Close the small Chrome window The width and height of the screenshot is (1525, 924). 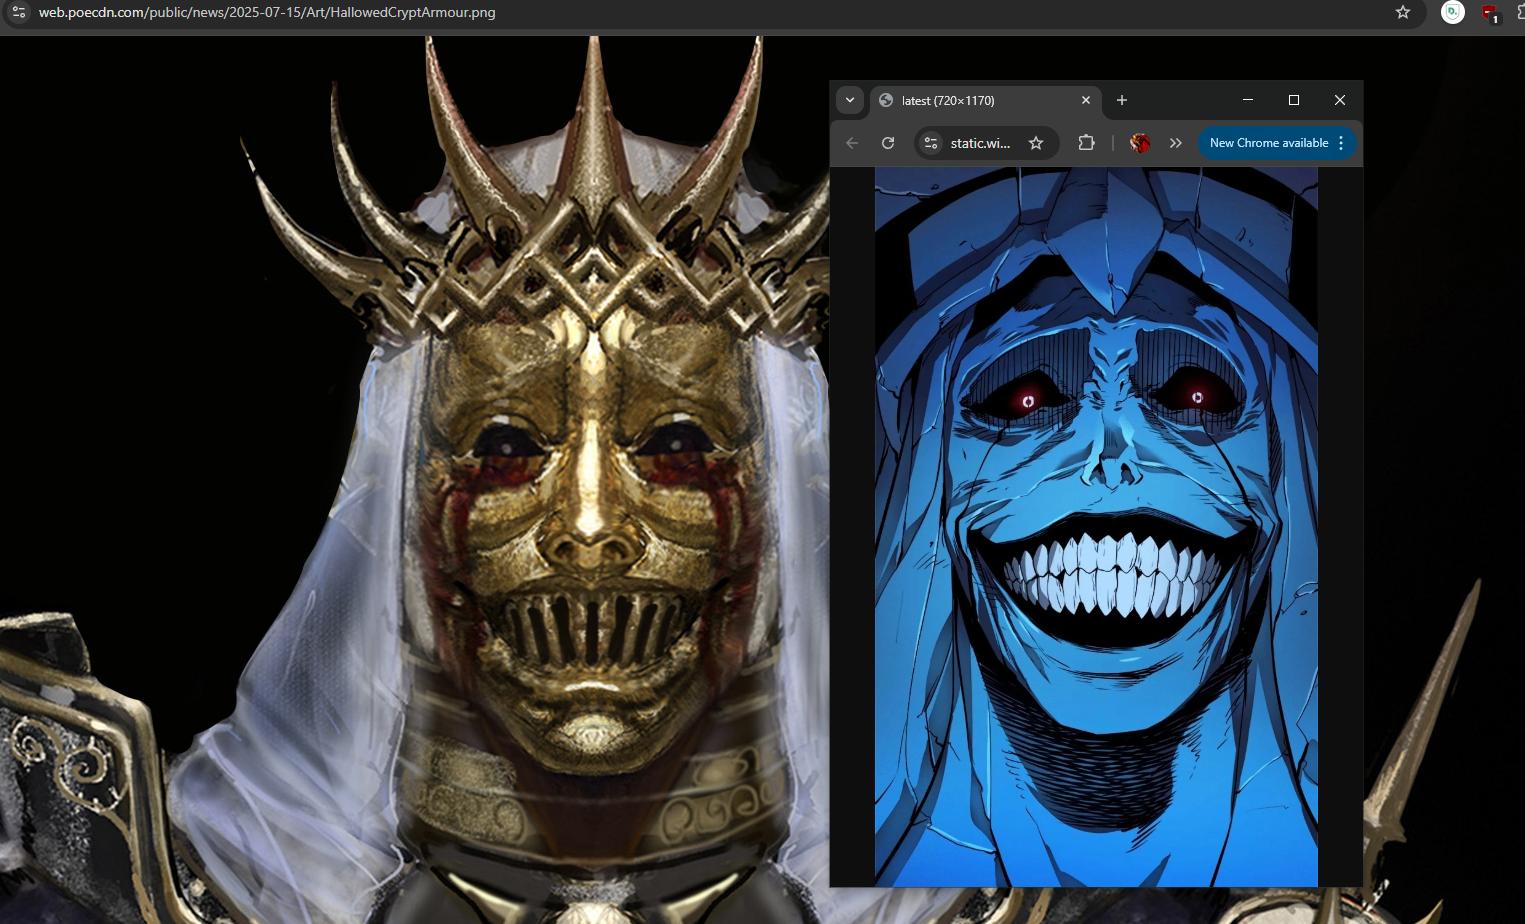click(1340, 100)
